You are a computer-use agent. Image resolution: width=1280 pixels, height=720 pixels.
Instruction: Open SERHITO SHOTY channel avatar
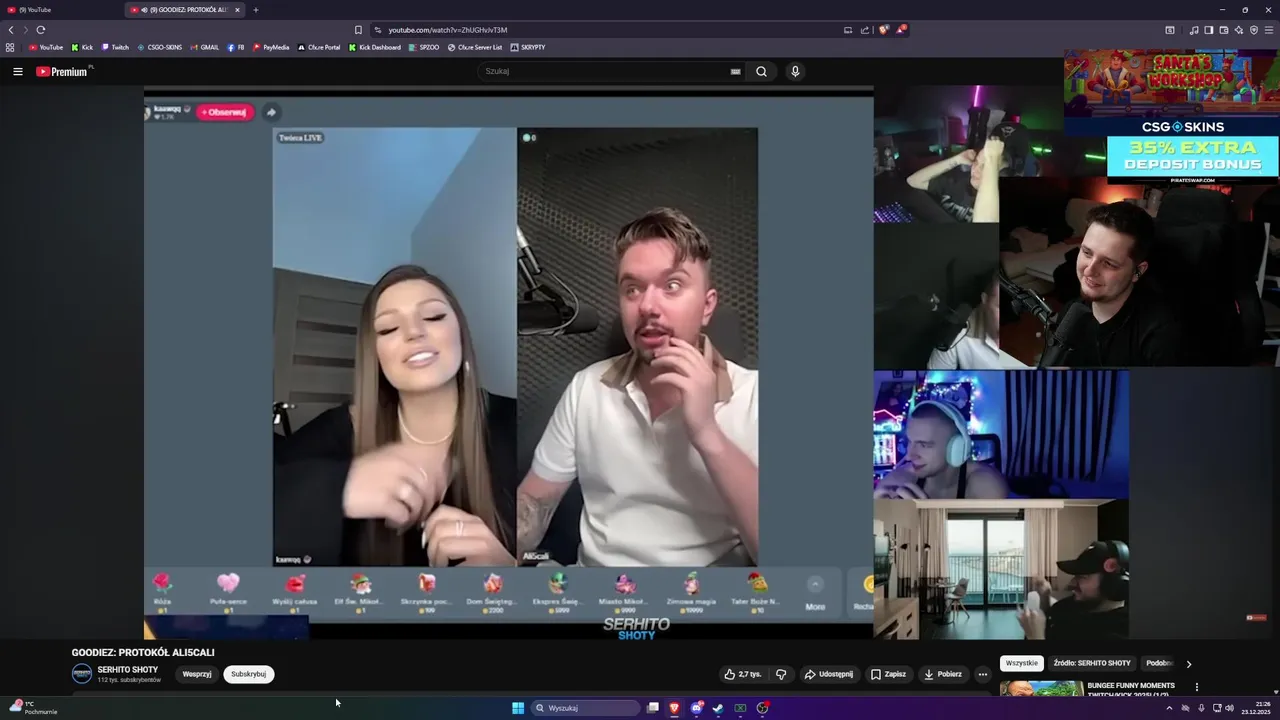[82, 674]
